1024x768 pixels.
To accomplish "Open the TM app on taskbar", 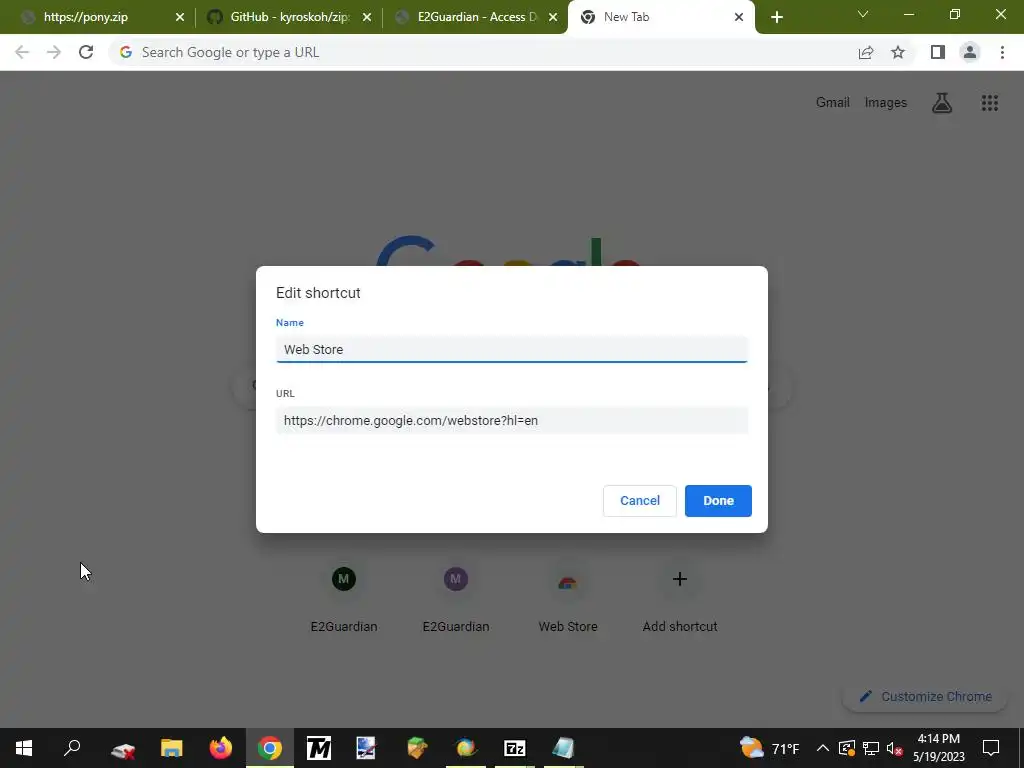I will (319, 748).
